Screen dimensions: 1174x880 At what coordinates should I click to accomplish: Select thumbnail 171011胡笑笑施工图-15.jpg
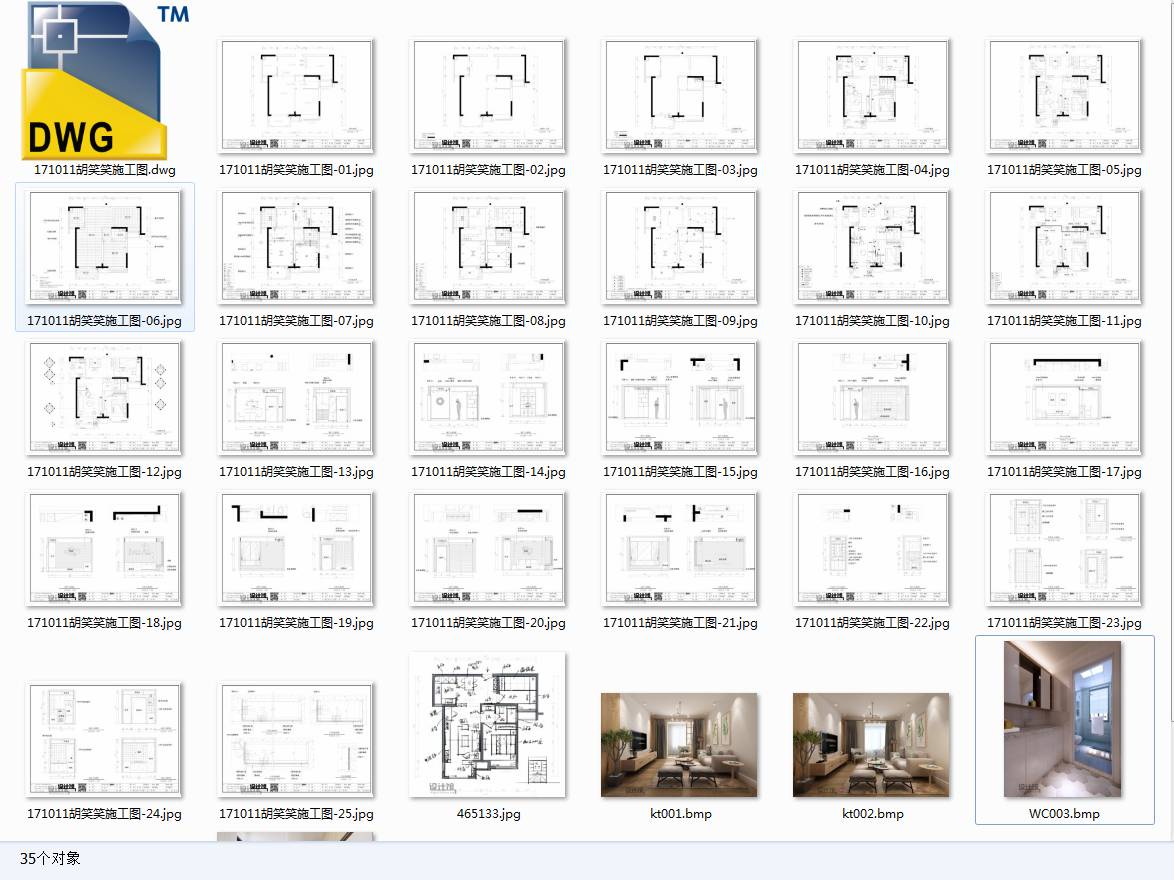[x=680, y=398]
